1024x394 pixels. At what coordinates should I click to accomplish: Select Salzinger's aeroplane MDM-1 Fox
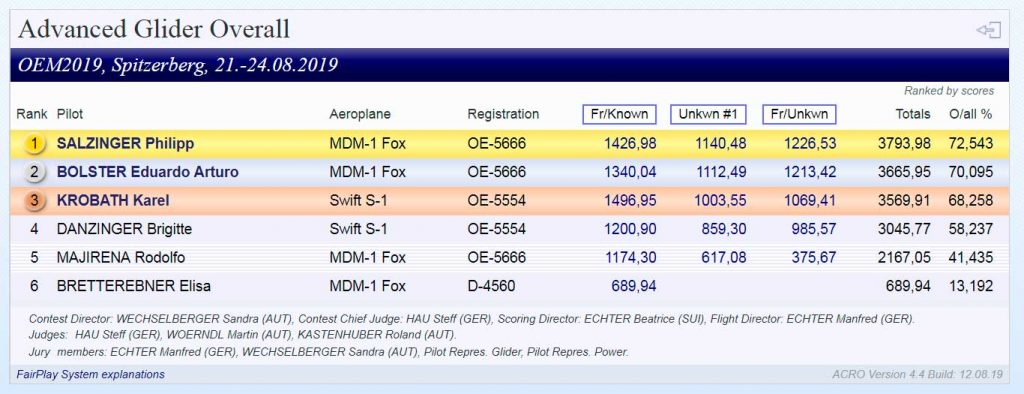click(368, 144)
